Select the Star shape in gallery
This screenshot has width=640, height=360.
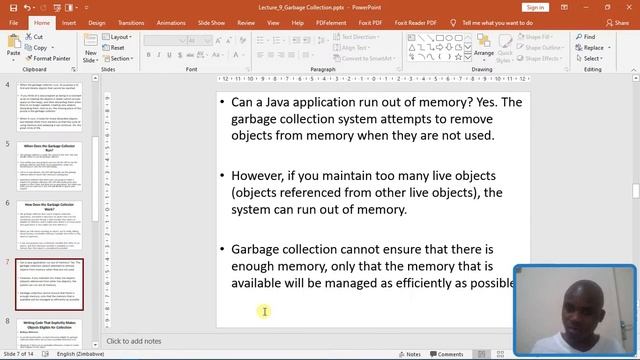[458, 57]
